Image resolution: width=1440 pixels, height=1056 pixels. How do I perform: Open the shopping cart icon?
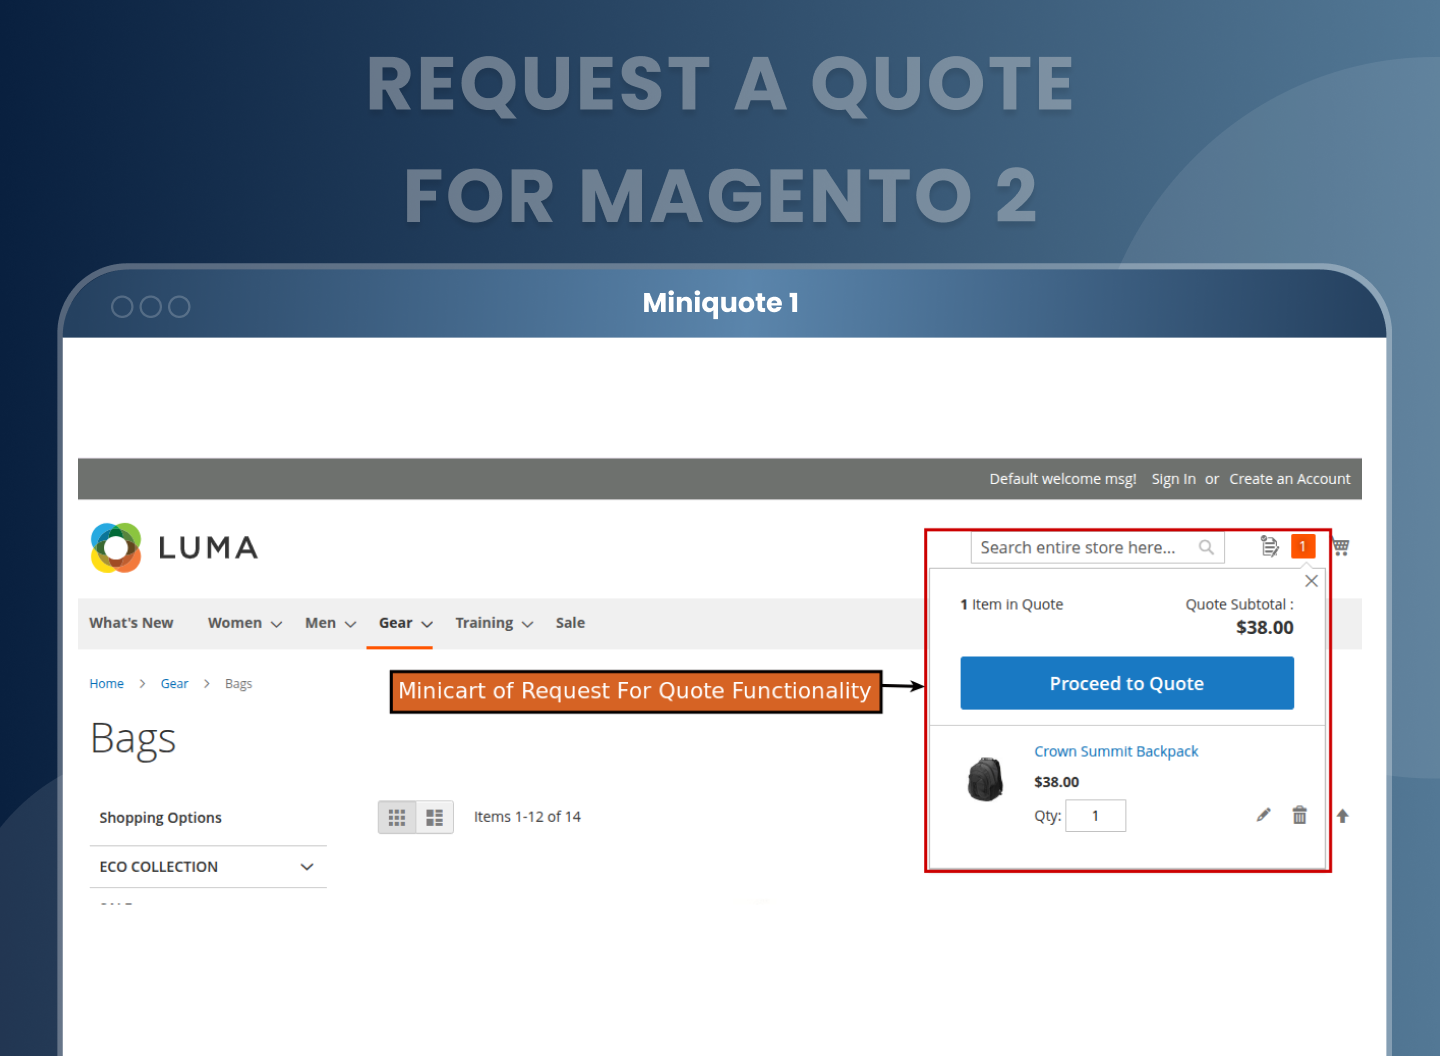pyautogui.click(x=1341, y=546)
